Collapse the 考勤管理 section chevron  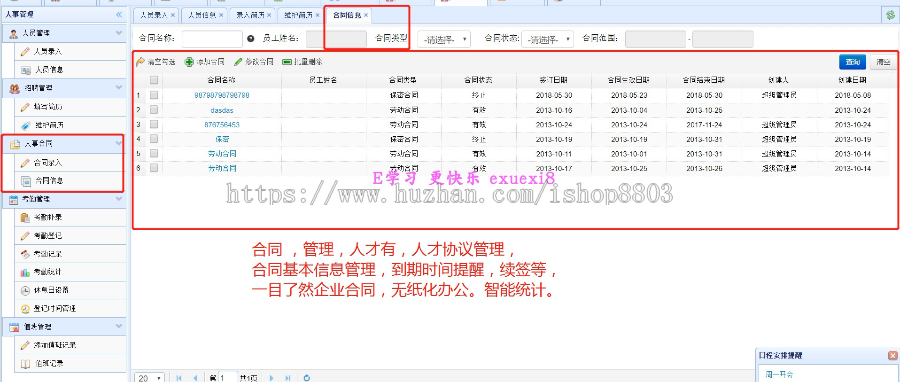click(119, 198)
